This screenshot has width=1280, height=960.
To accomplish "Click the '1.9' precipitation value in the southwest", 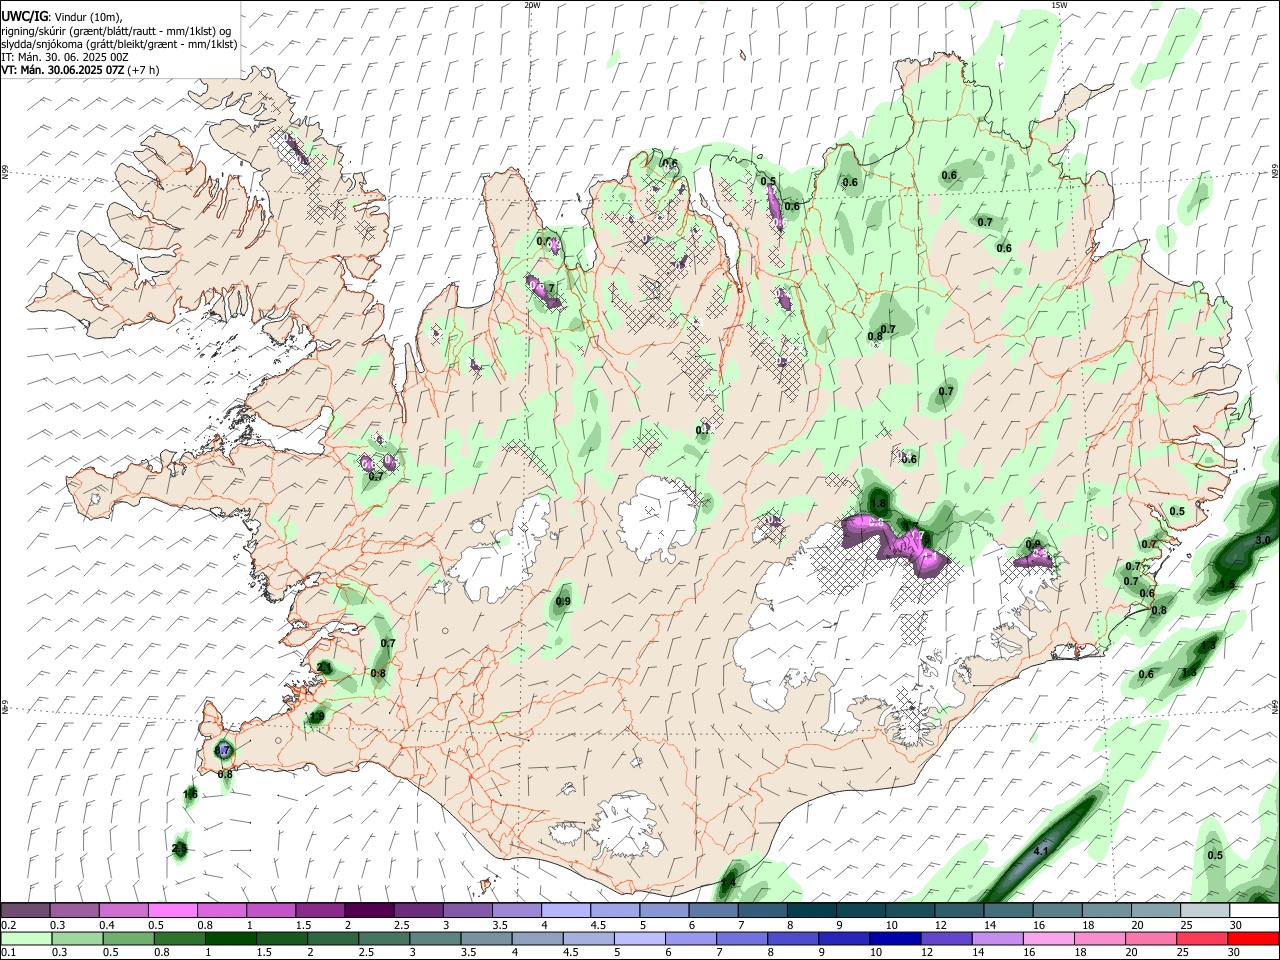I will point(317,717).
